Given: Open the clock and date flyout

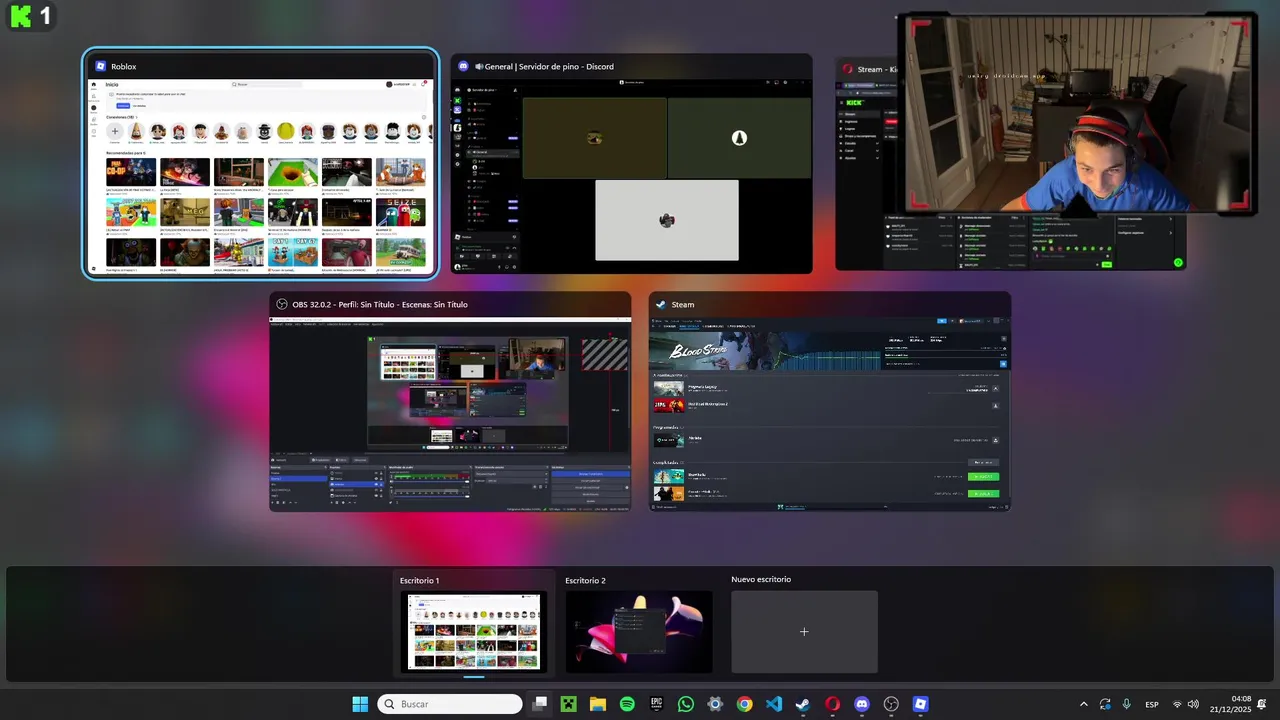Looking at the screenshot, I should pos(1231,704).
